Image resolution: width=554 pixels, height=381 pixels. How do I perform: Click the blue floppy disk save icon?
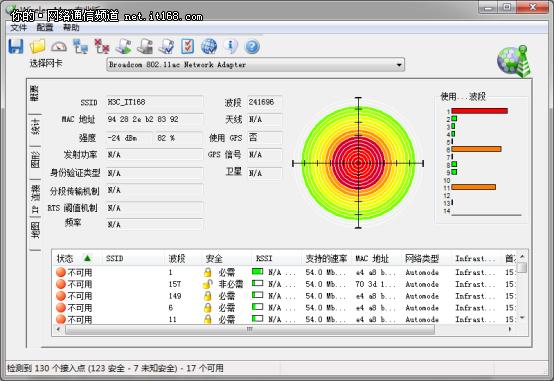[16, 46]
